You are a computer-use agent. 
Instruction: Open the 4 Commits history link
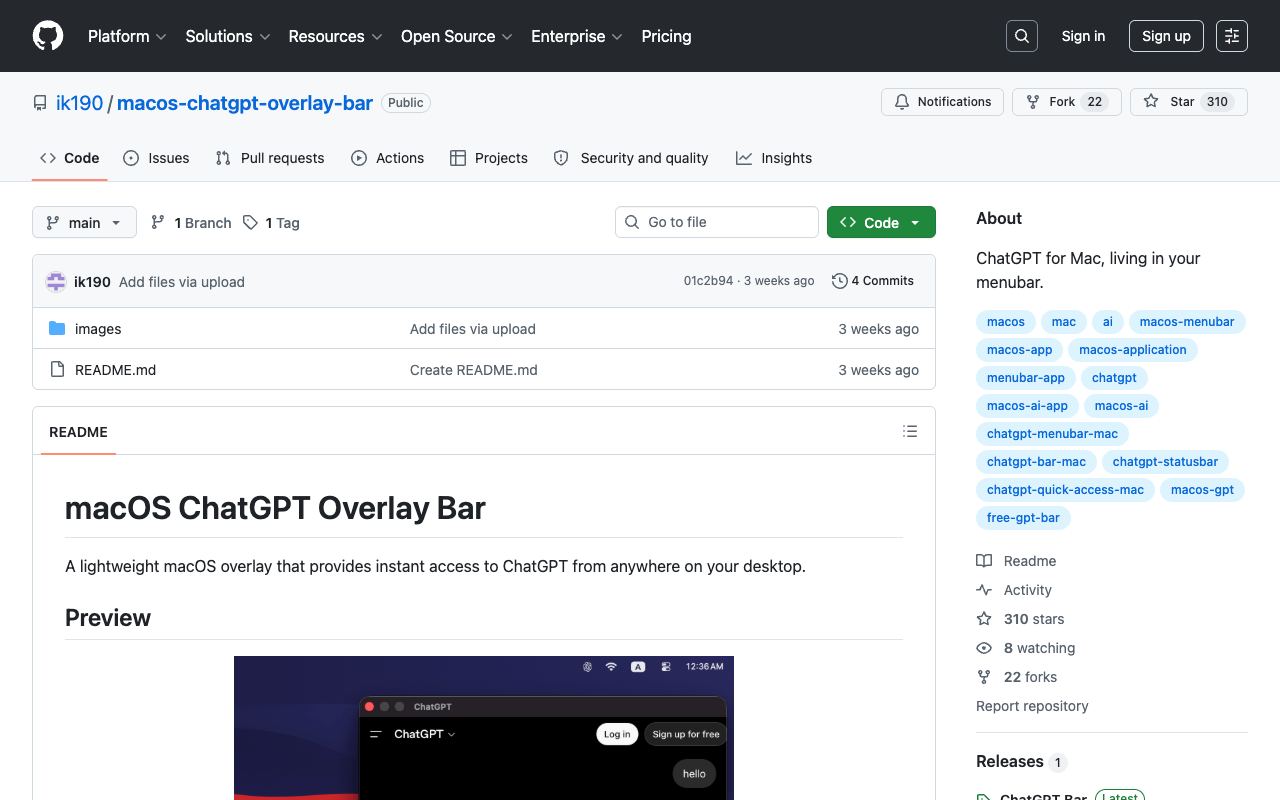873,281
